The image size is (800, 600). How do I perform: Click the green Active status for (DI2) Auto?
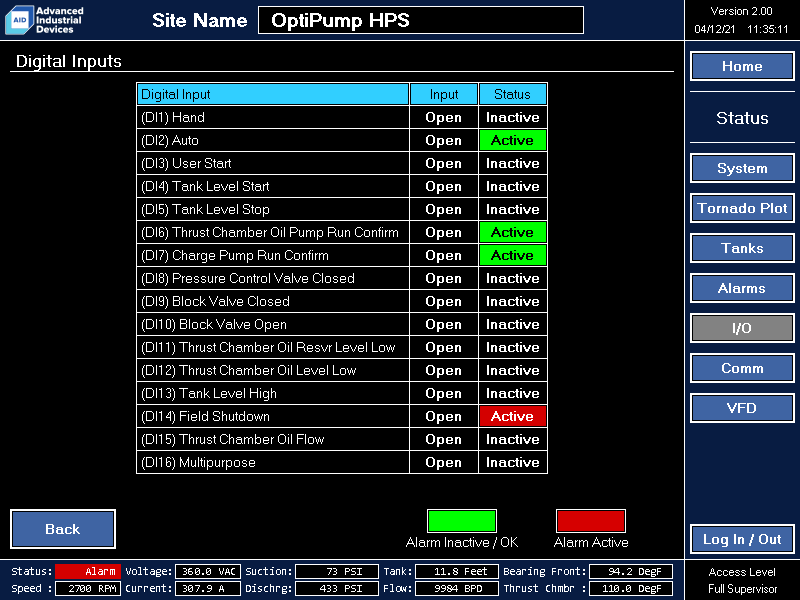(513, 140)
